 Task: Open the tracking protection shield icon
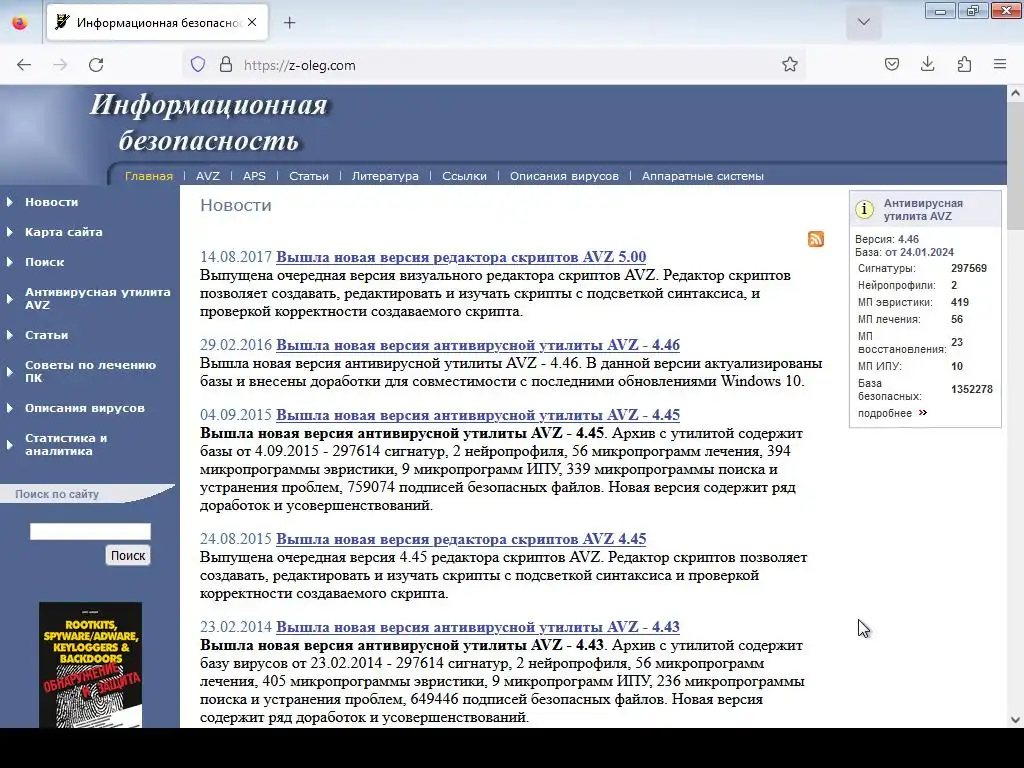coord(198,65)
